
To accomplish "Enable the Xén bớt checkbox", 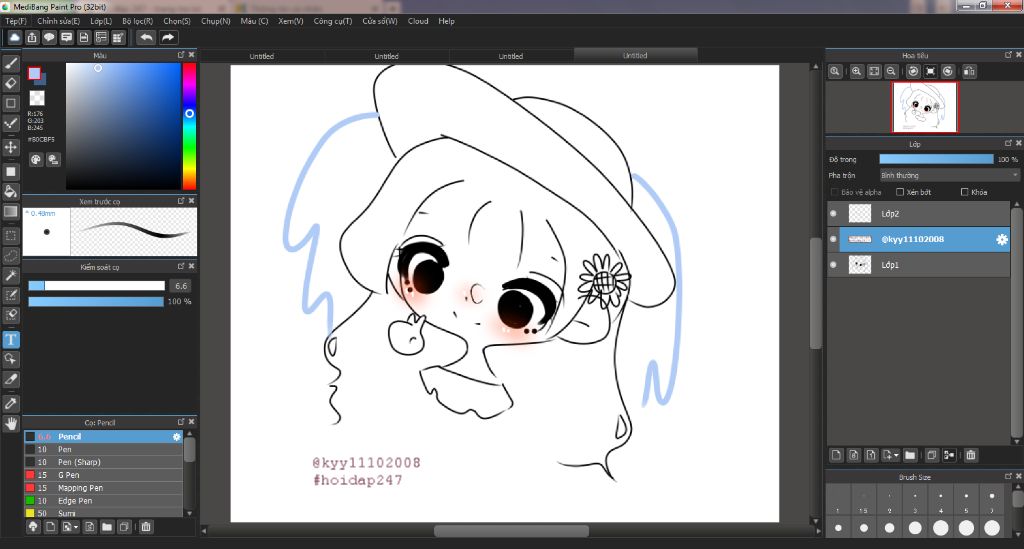I will coord(900,192).
